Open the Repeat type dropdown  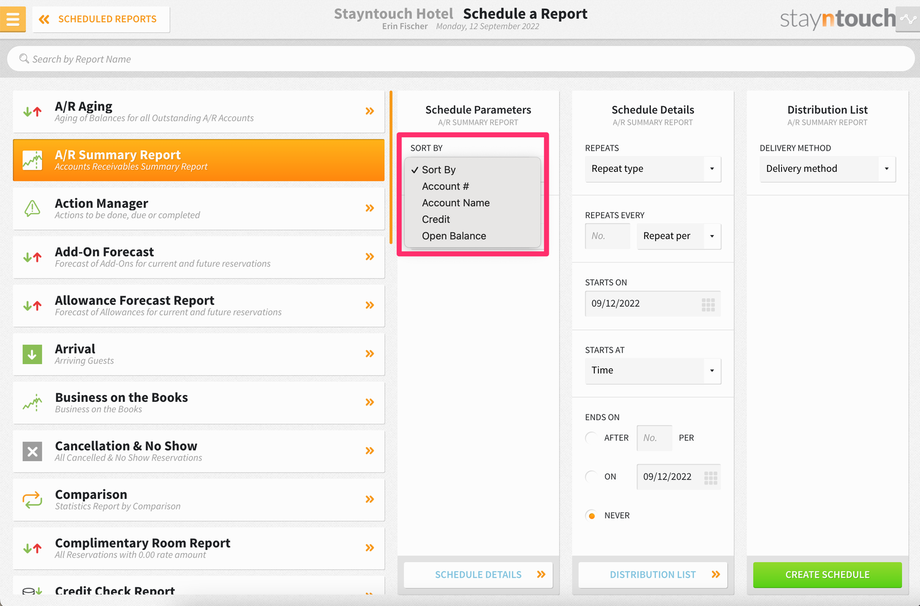coord(652,169)
